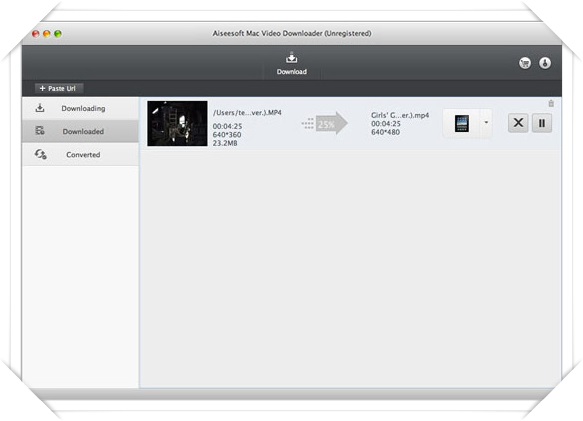
Task: Click output resolution 640*480
Action: click(386, 132)
